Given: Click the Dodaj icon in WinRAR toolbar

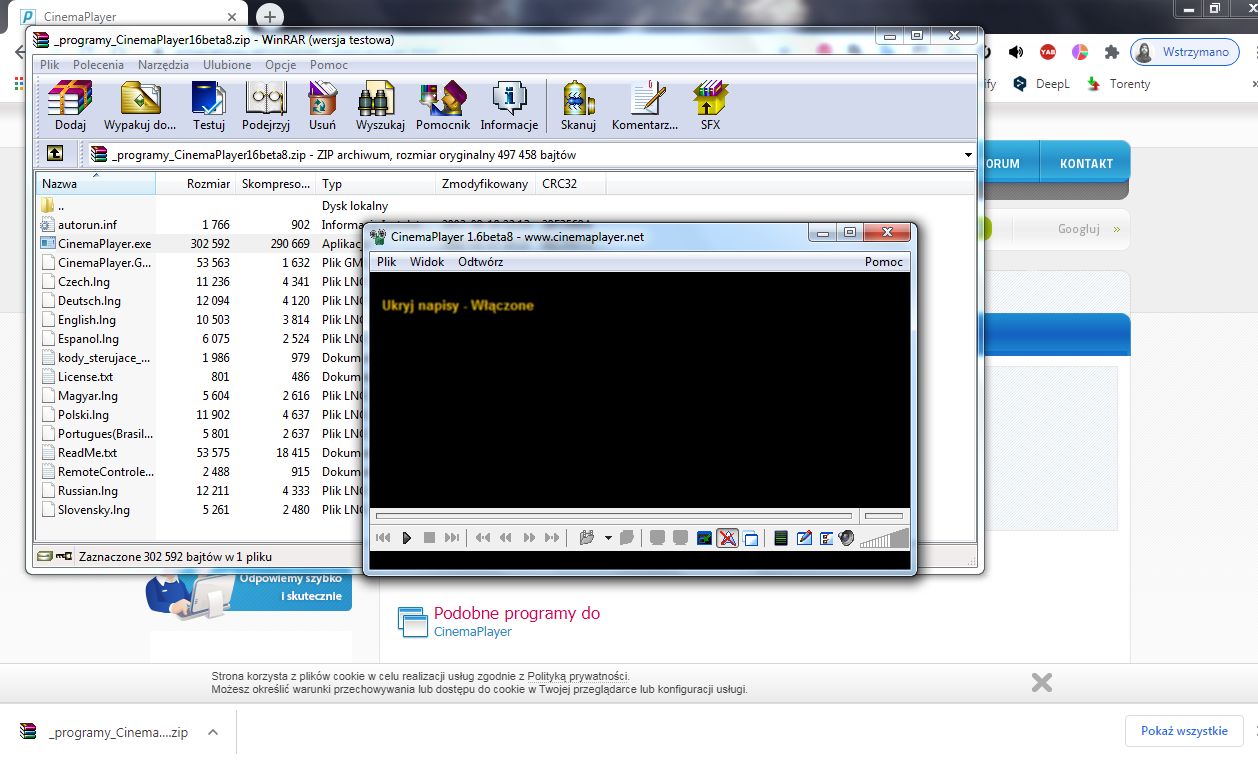Looking at the screenshot, I should [70, 106].
